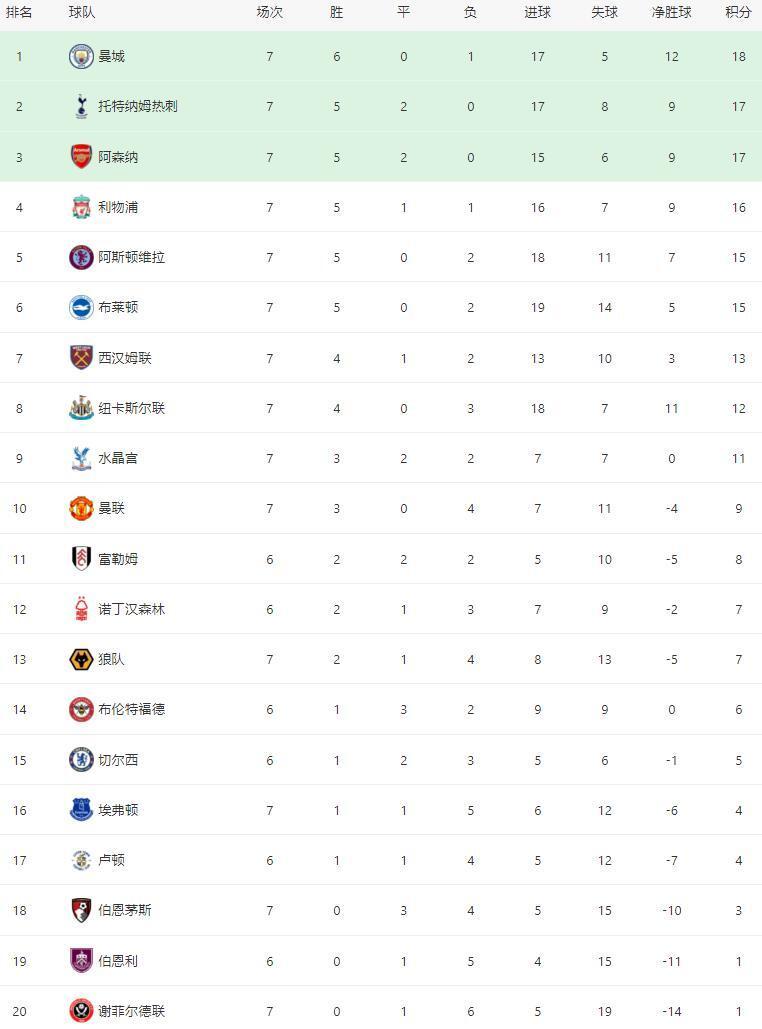Click the Manchester City (曼城) crest icon
This screenshot has width=762, height=1029.
pos(81,56)
